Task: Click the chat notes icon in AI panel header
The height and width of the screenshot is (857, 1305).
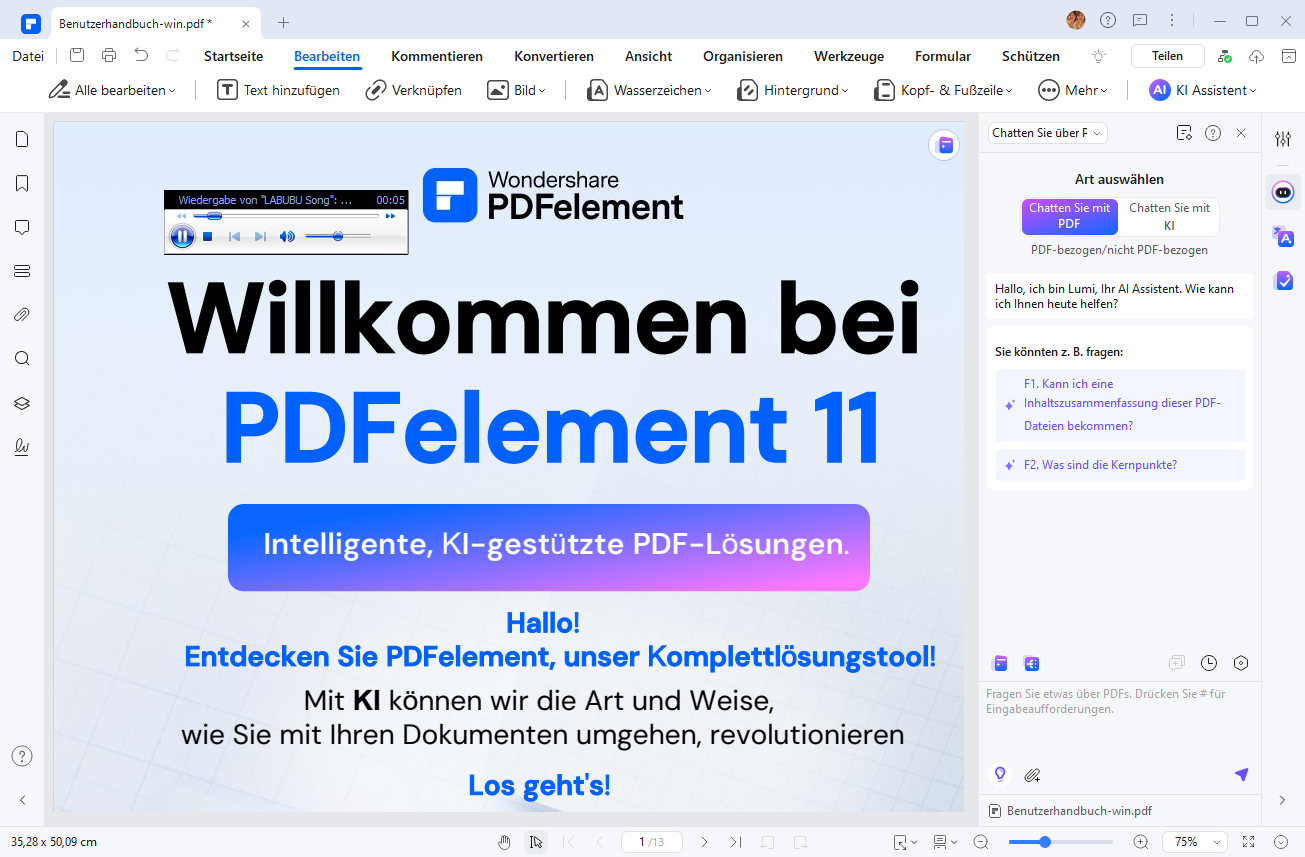Action: (x=1185, y=133)
